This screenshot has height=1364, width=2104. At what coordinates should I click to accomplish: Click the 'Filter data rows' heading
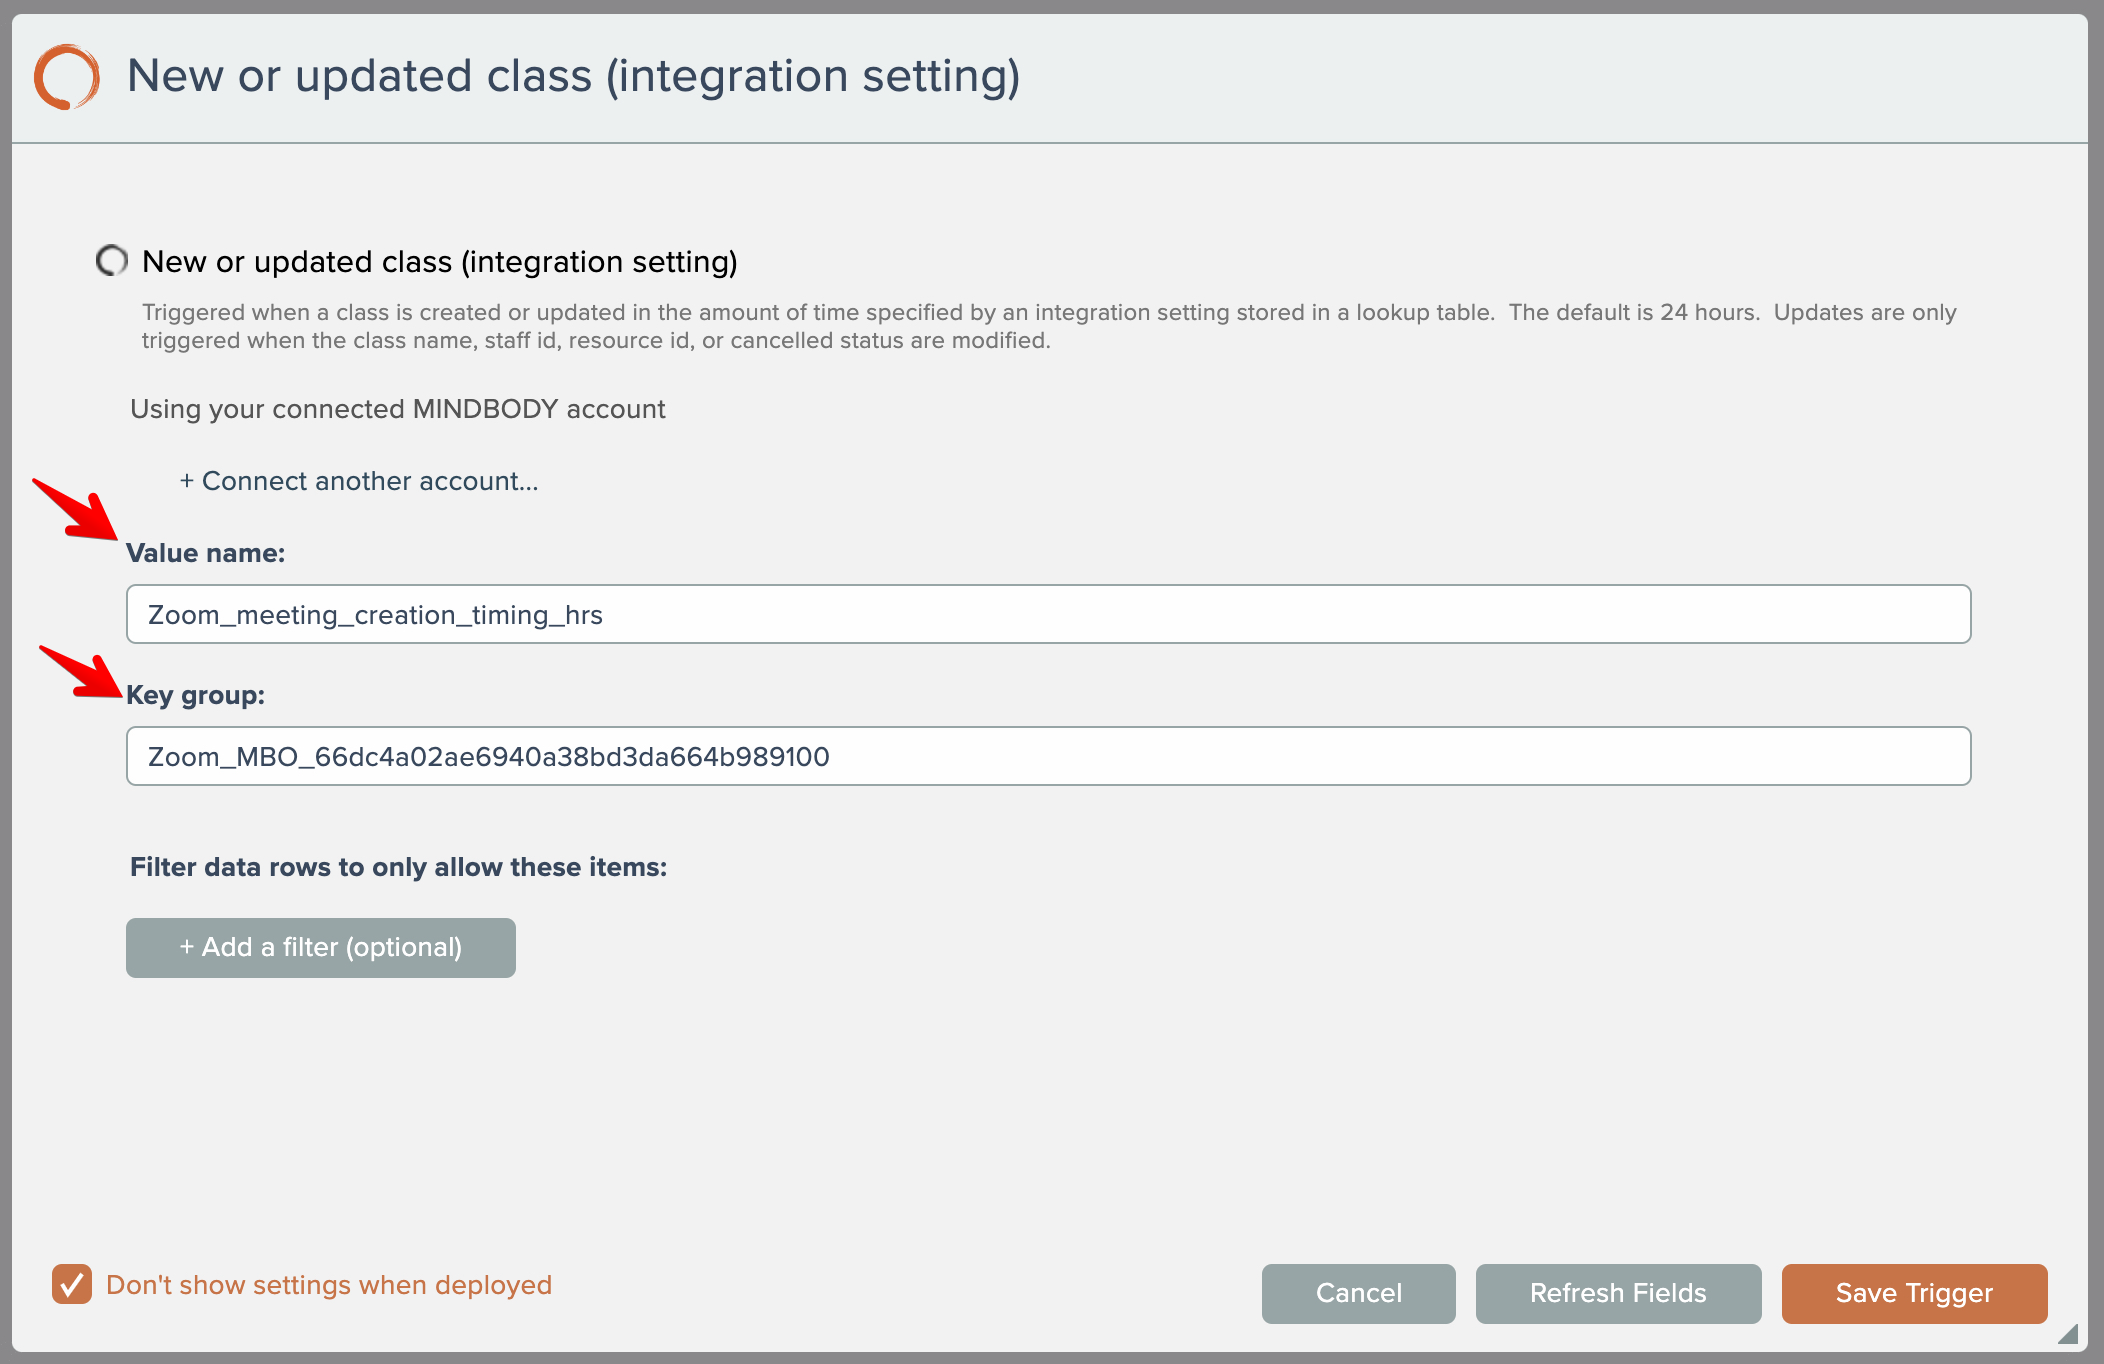coord(398,867)
